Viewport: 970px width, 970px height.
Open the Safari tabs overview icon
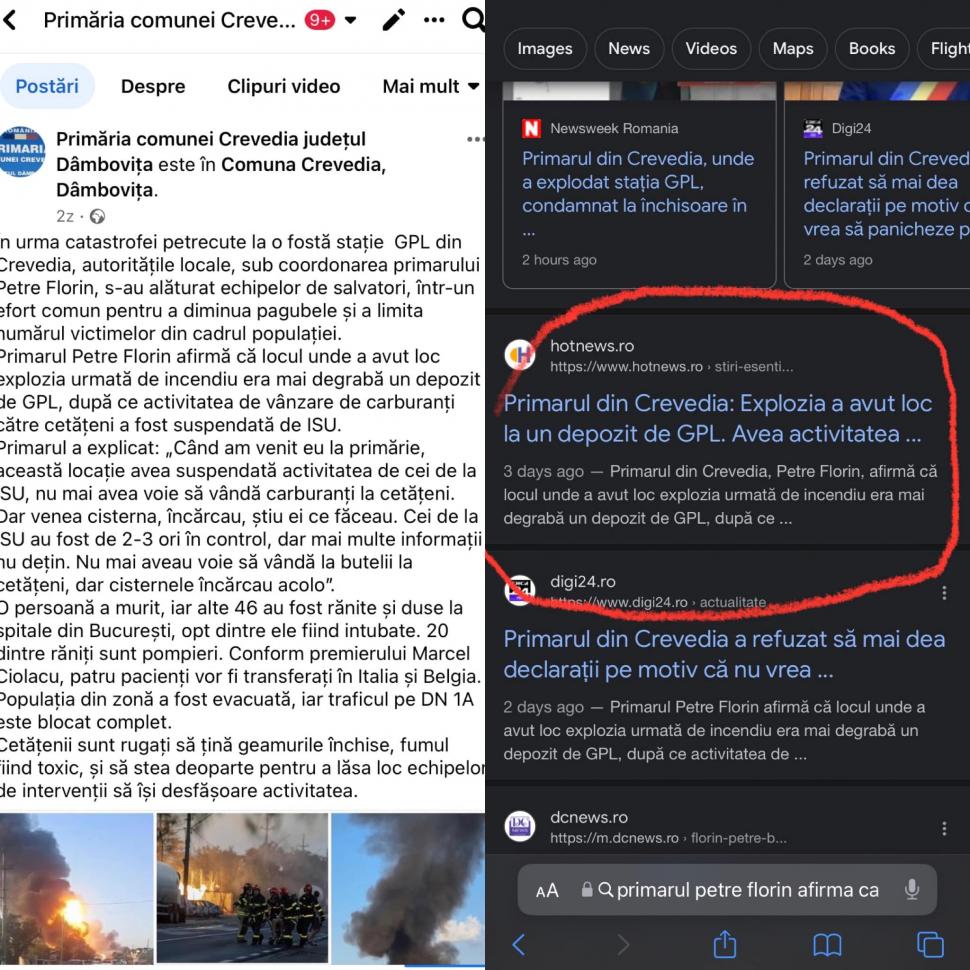pos(930,945)
